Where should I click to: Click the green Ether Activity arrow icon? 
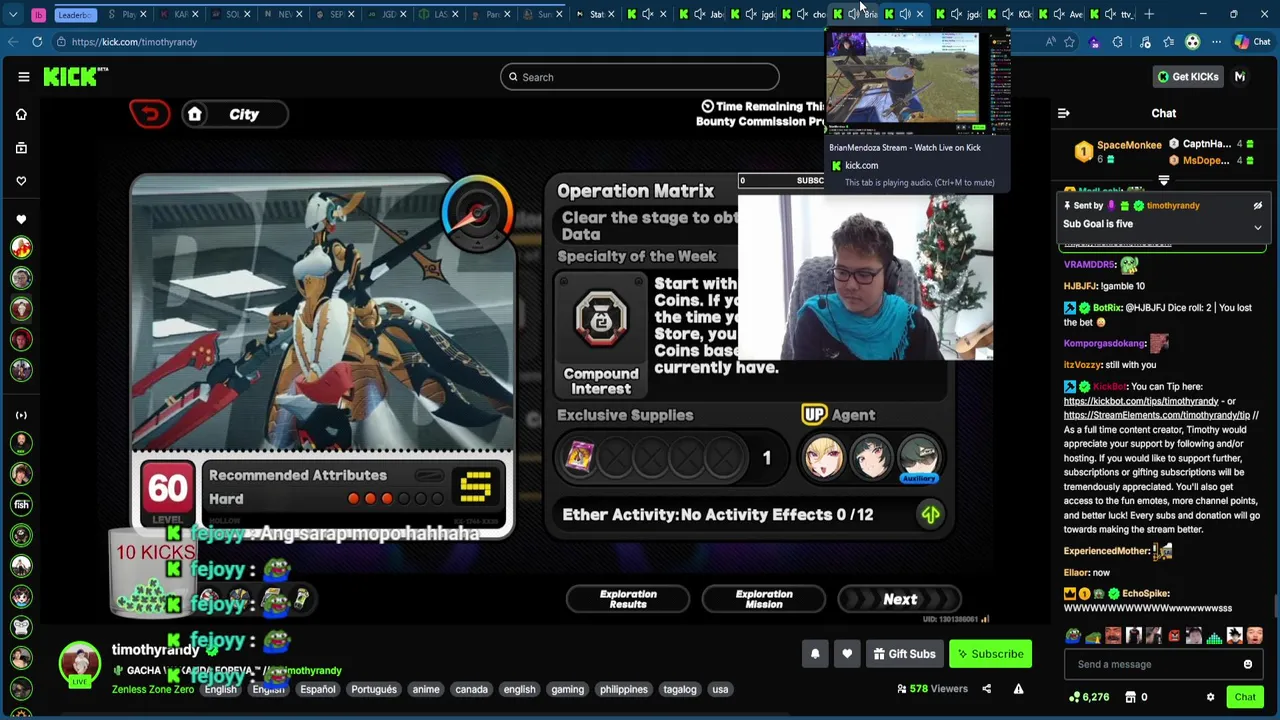tap(930, 515)
